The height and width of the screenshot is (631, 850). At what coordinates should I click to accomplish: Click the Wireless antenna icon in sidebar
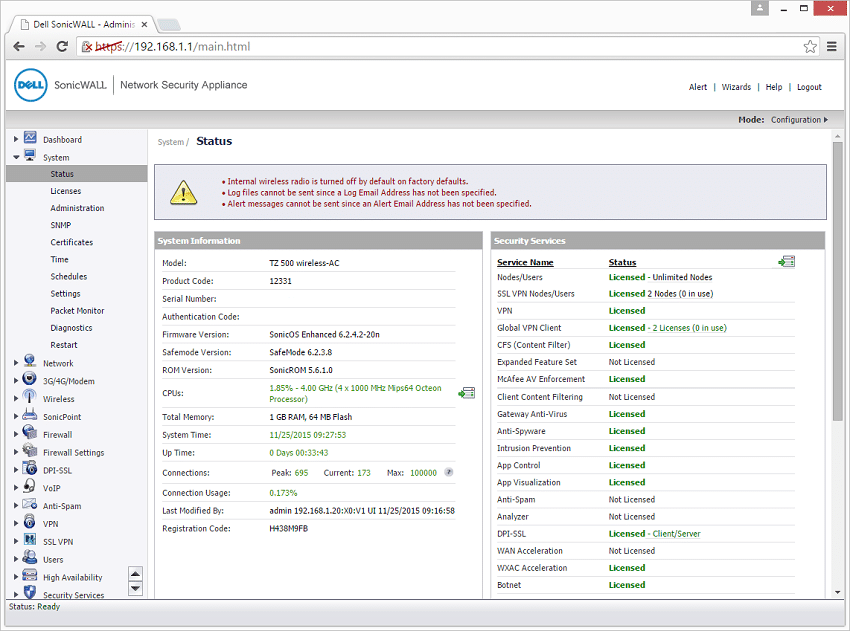click(30, 397)
